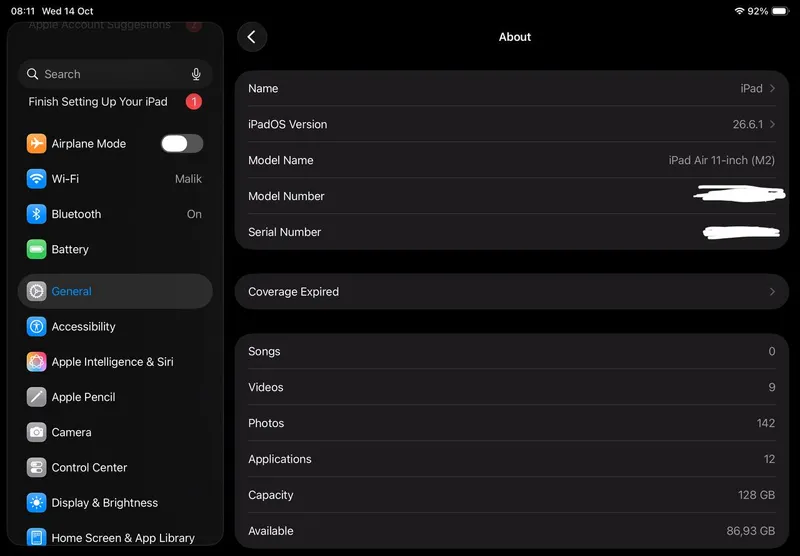This screenshot has height=556, width=800.
Task: Expand Coverage Expired chevron
Action: pyautogui.click(x=772, y=292)
